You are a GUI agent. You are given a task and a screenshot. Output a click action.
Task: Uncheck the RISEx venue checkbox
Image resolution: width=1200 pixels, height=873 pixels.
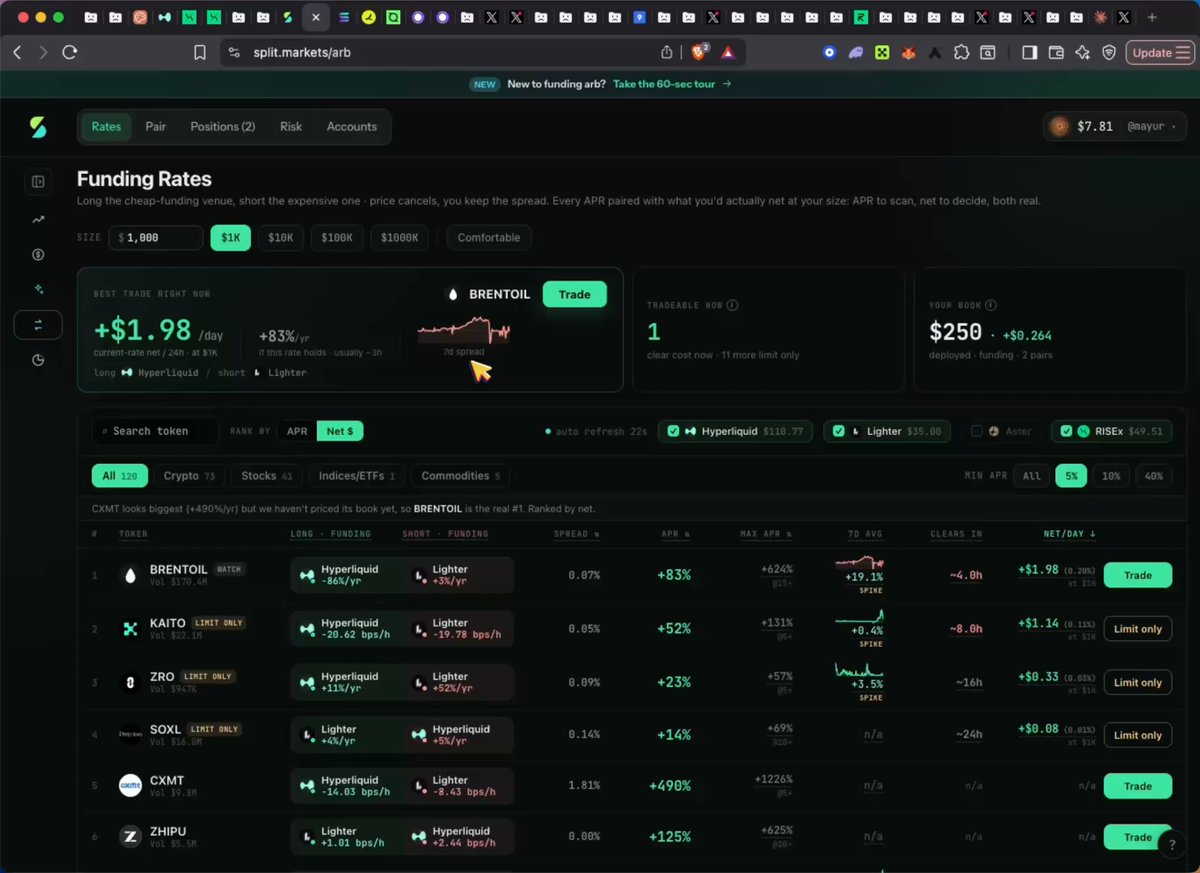(1067, 431)
